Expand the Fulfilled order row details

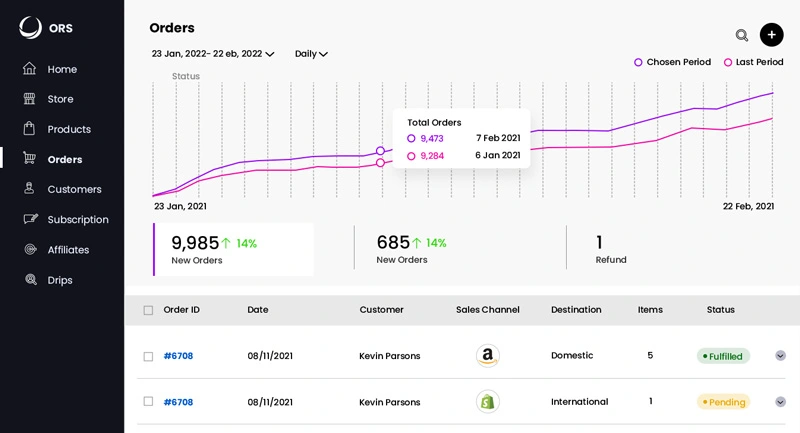780,356
